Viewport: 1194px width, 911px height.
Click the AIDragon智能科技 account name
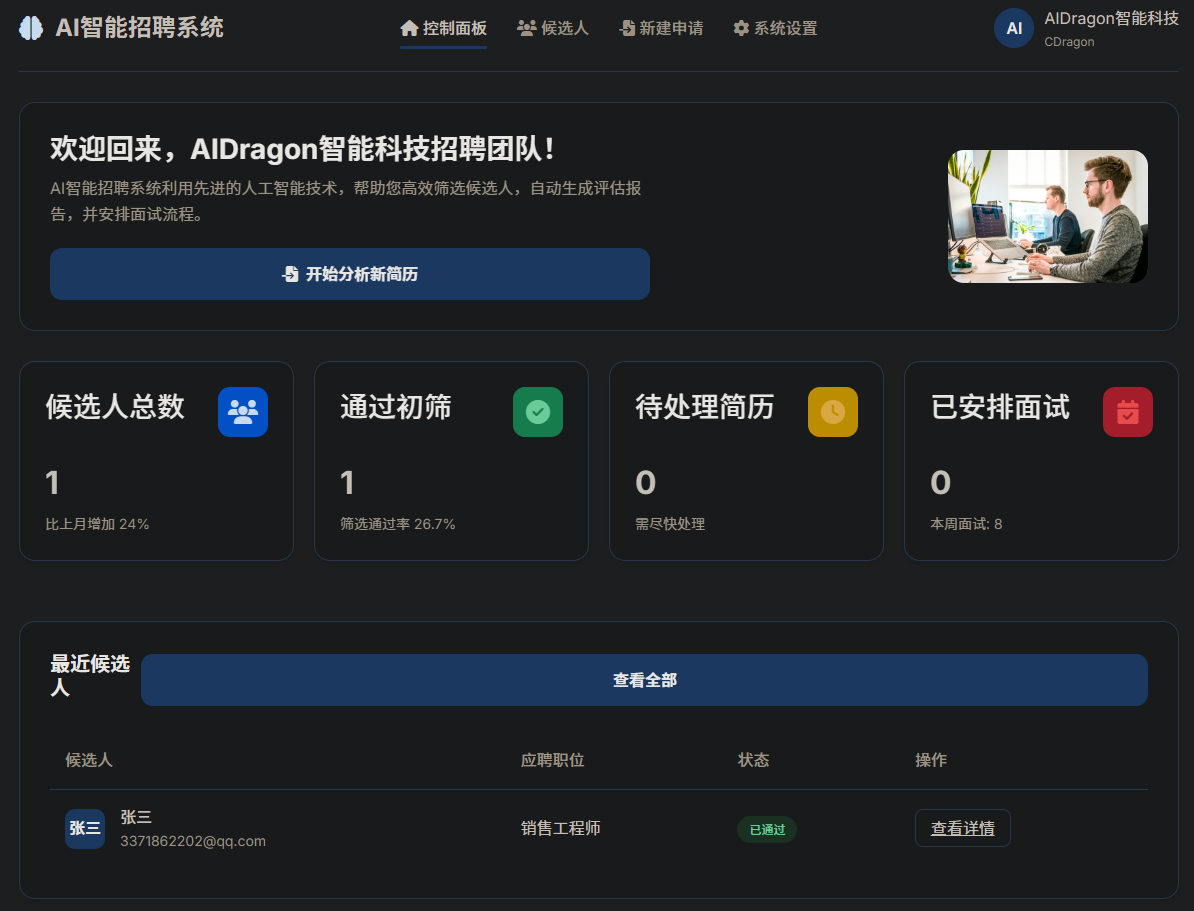pos(1111,19)
